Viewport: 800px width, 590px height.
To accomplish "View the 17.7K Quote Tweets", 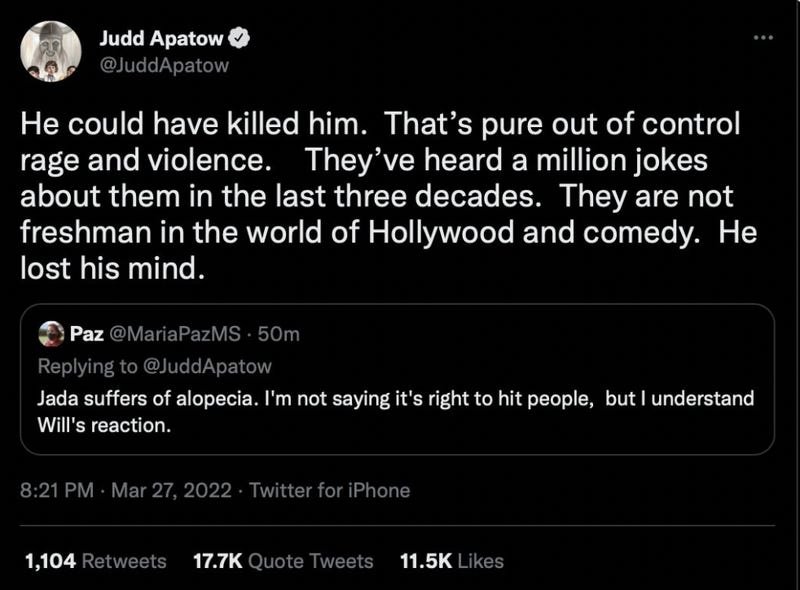I will pyautogui.click(x=282, y=561).
